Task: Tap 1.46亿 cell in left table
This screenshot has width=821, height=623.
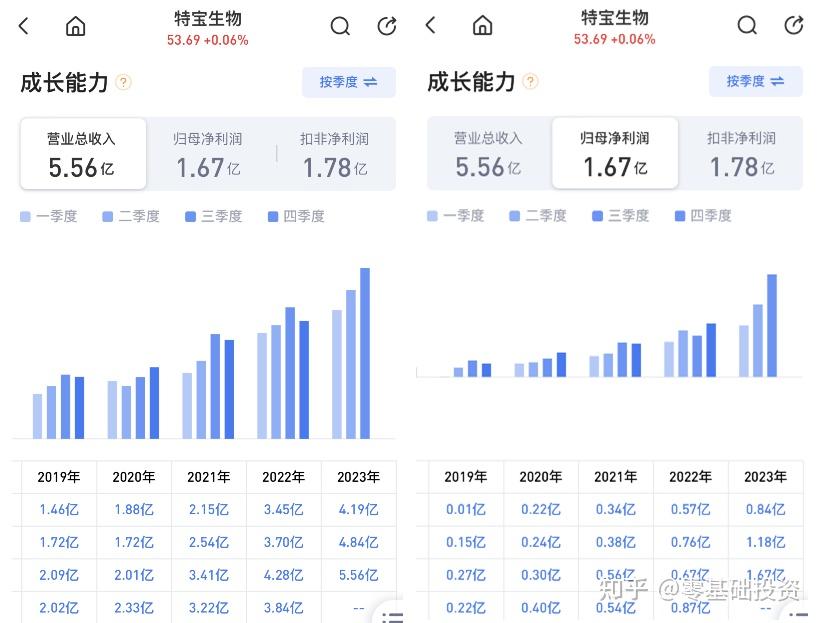Action: 59,509
